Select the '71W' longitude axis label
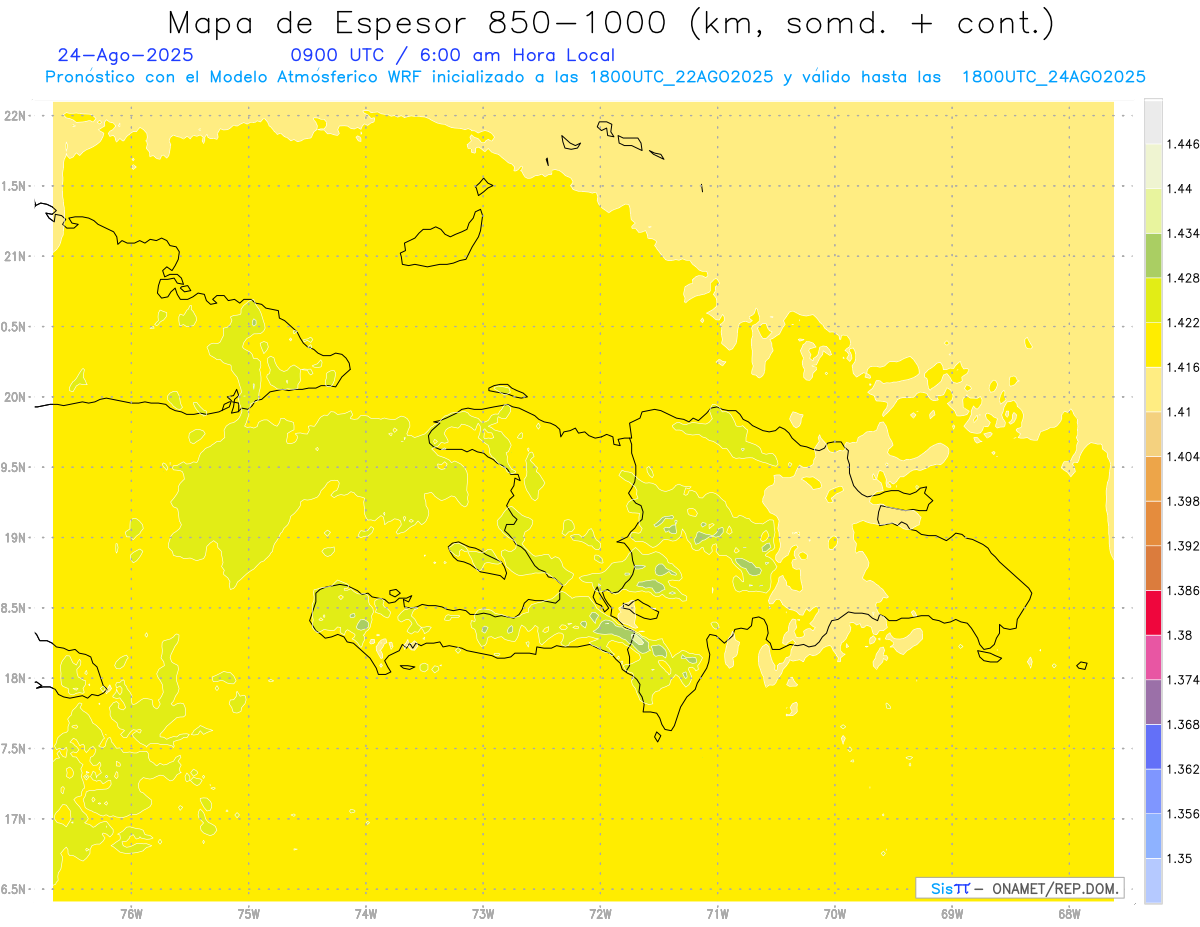This screenshot has width=1200, height=927. pos(717,912)
